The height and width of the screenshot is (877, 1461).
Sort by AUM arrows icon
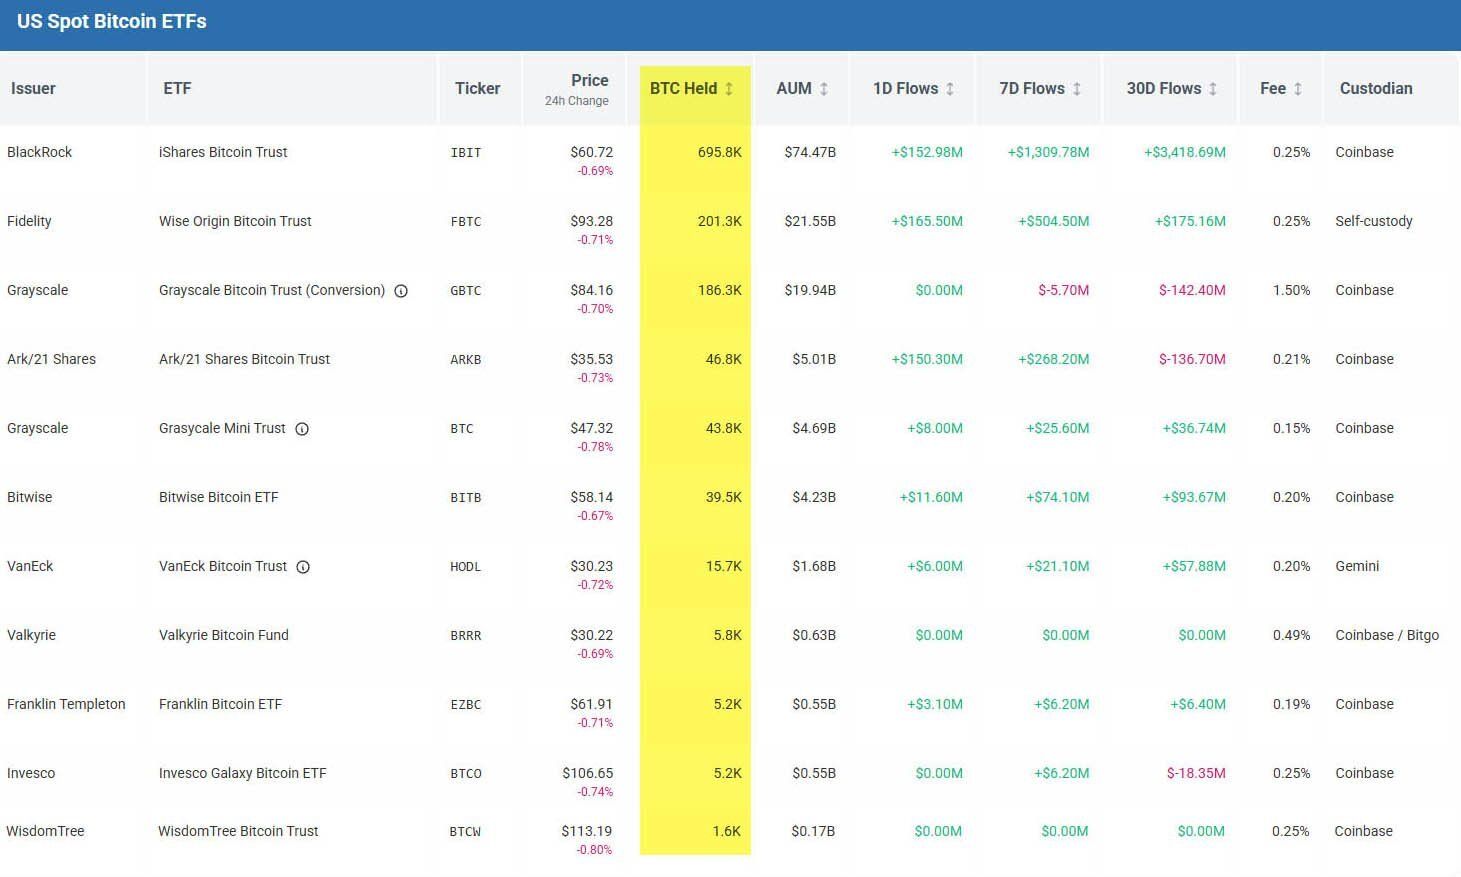coord(824,89)
